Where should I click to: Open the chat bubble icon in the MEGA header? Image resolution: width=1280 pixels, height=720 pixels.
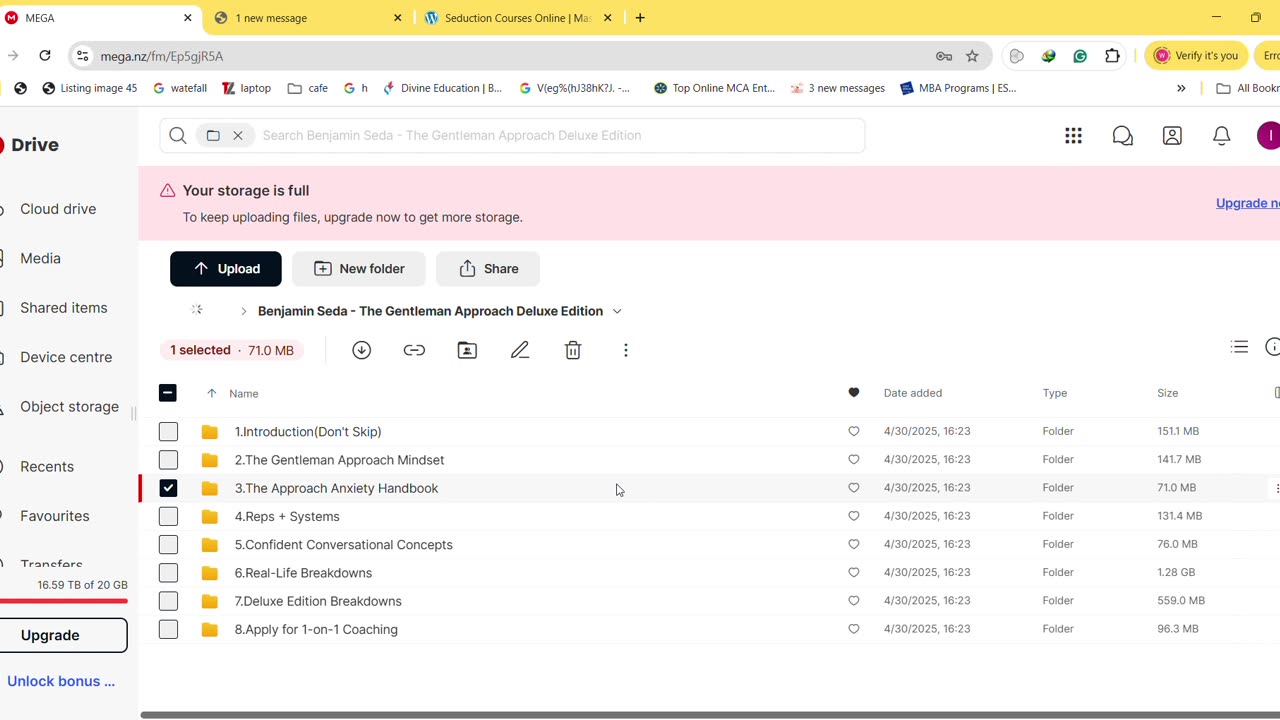(x=1123, y=136)
